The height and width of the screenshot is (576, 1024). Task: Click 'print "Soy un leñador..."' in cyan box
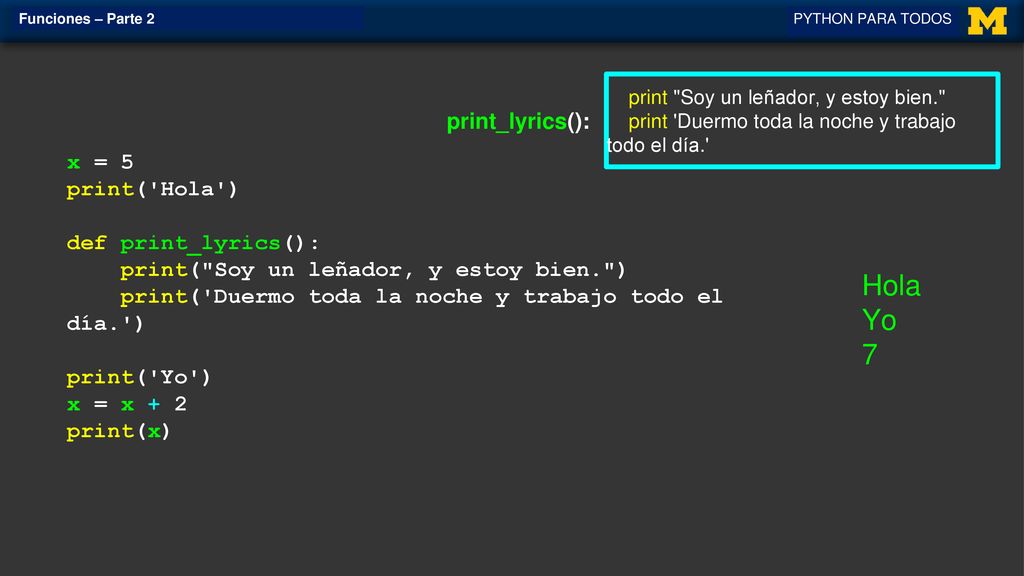[x=786, y=97]
